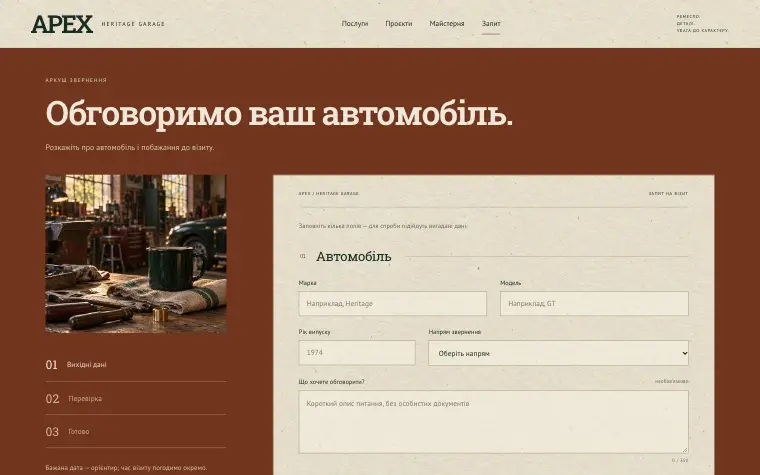Go to the Майстерня page
Image resolution: width=760 pixels, height=475 pixels.
click(x=446, y=23)
